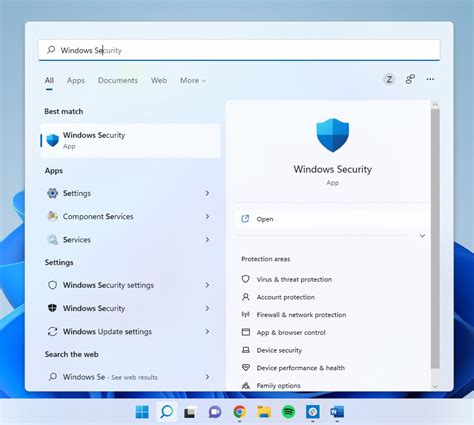Image resolution: width=474 pixels, height=425 pixels.
Task: Click the Services app icon
Action: pyautogui.click(x=52, y=239)
